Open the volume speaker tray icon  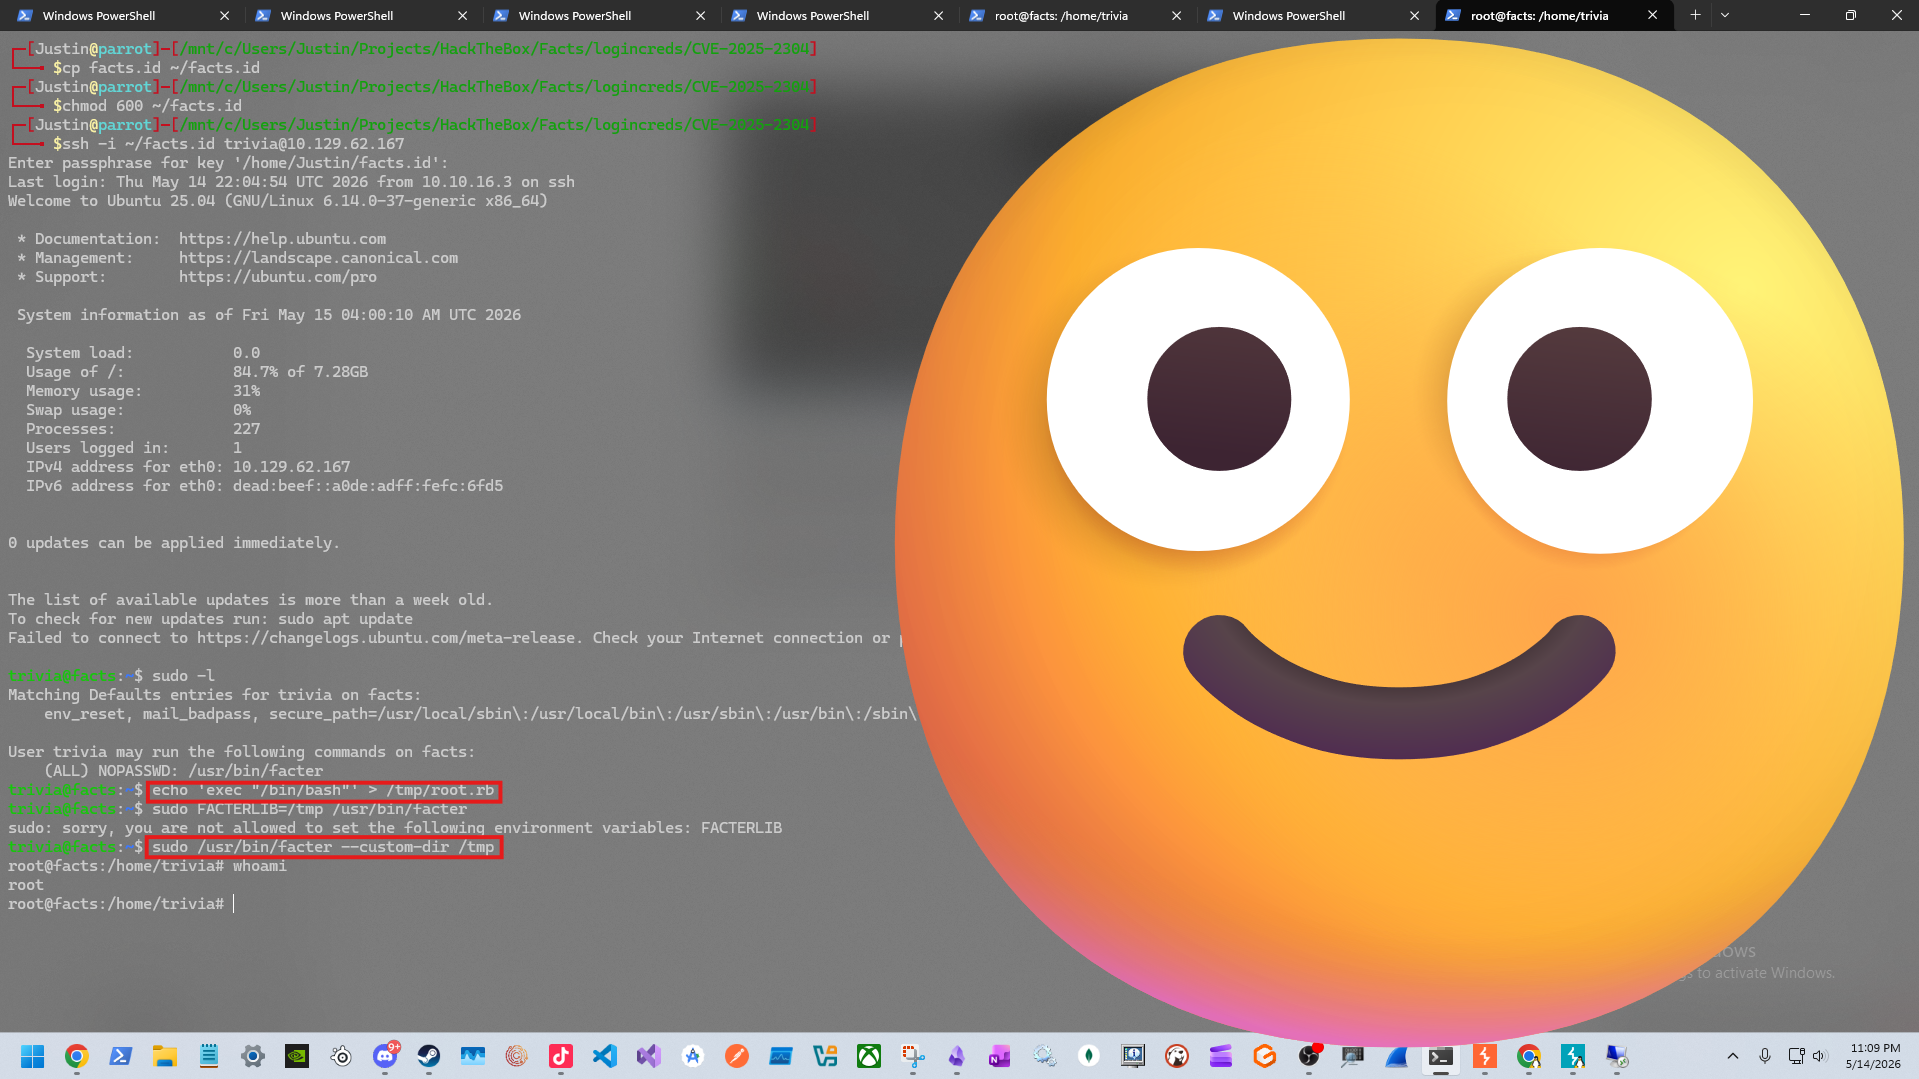[1819, 1056]
